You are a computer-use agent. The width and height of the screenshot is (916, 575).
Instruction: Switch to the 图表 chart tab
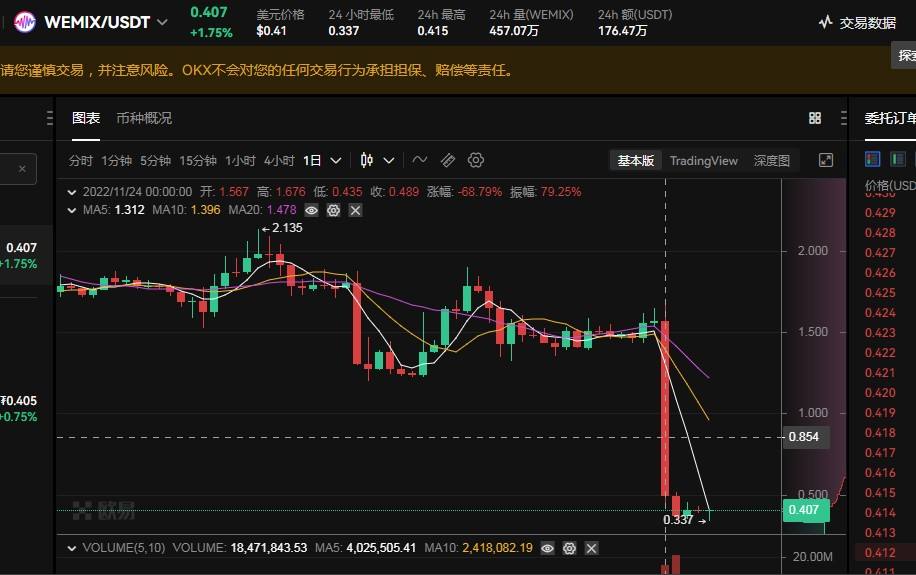tap(86, 118)
